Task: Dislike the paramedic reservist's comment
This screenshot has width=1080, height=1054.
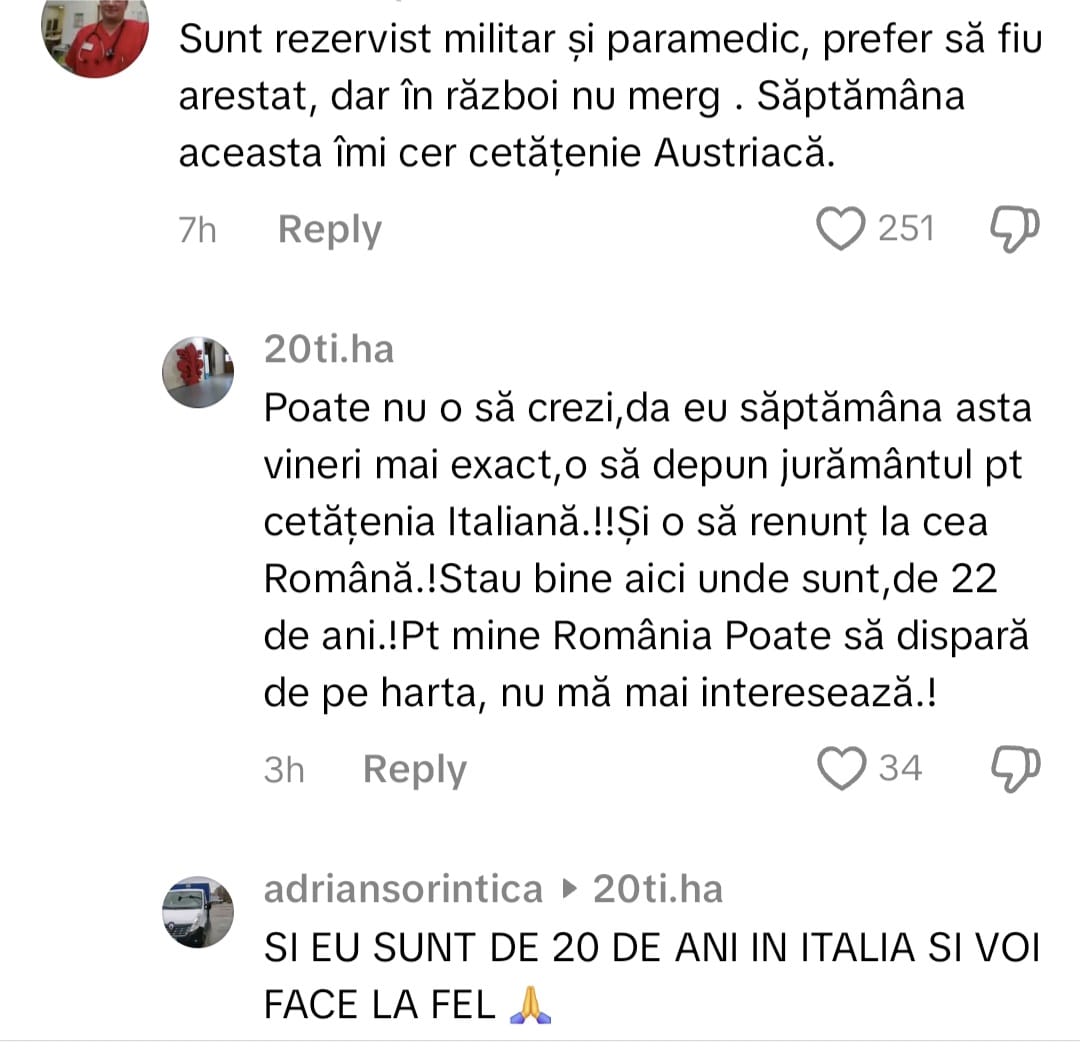Action: pyautogui.click(x=1015, y=229)
